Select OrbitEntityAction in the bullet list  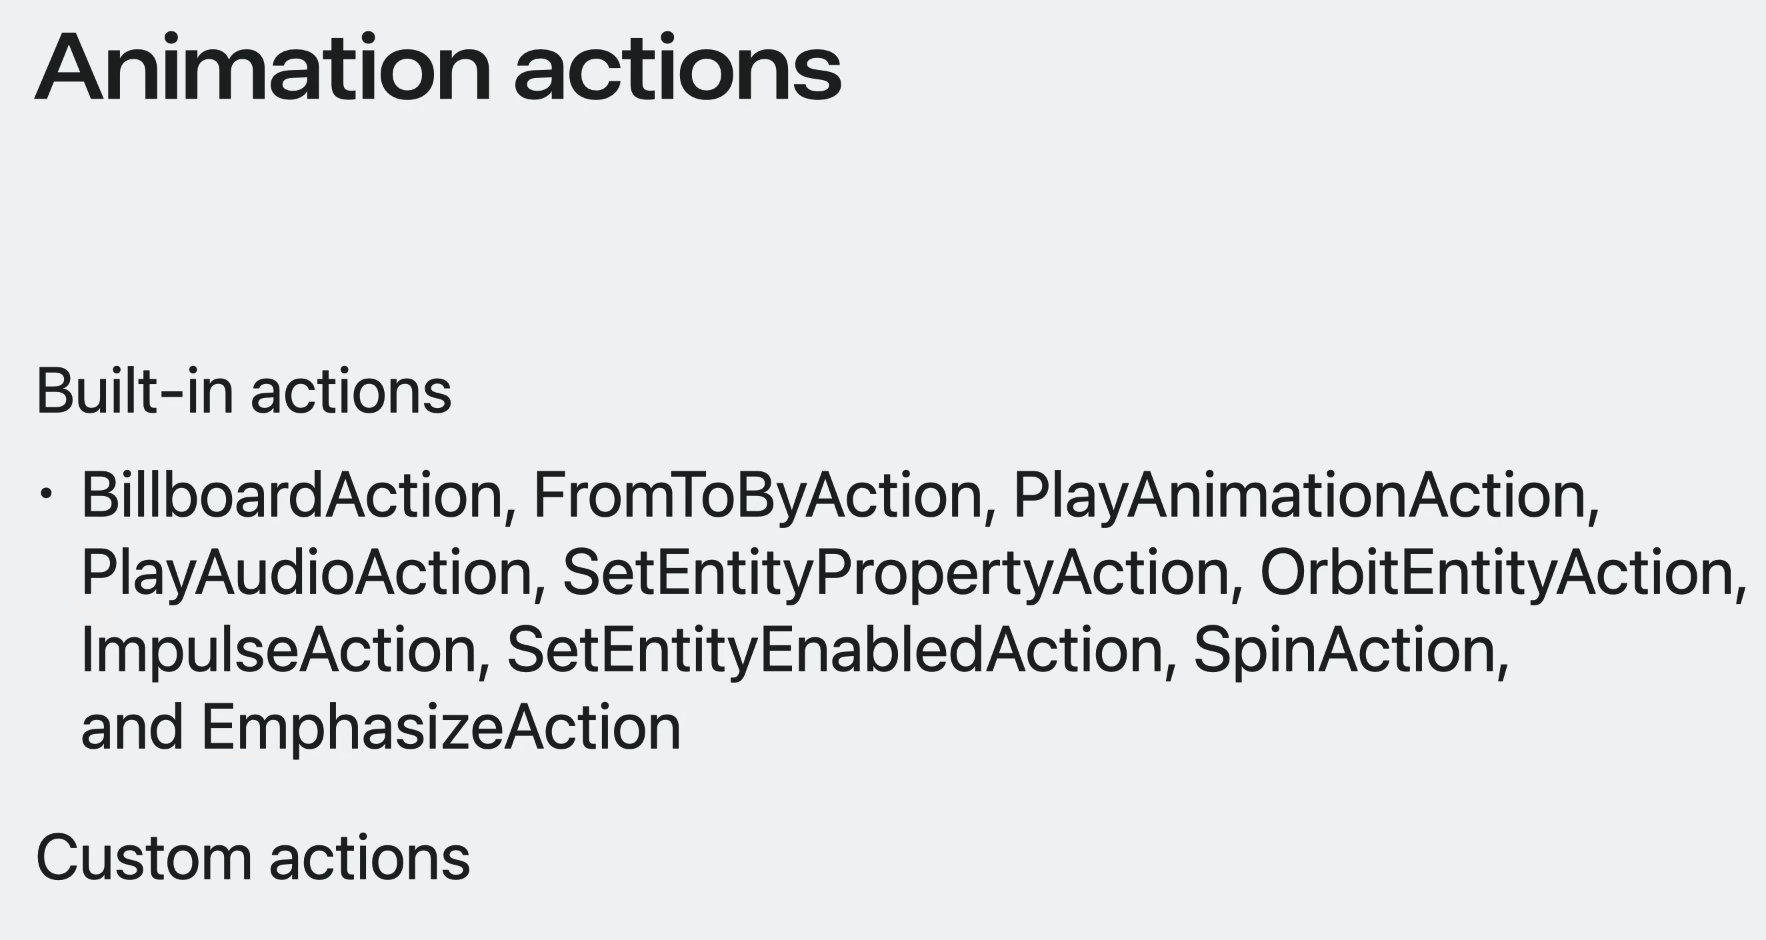pyautogui.click(x=1496, y=573)
